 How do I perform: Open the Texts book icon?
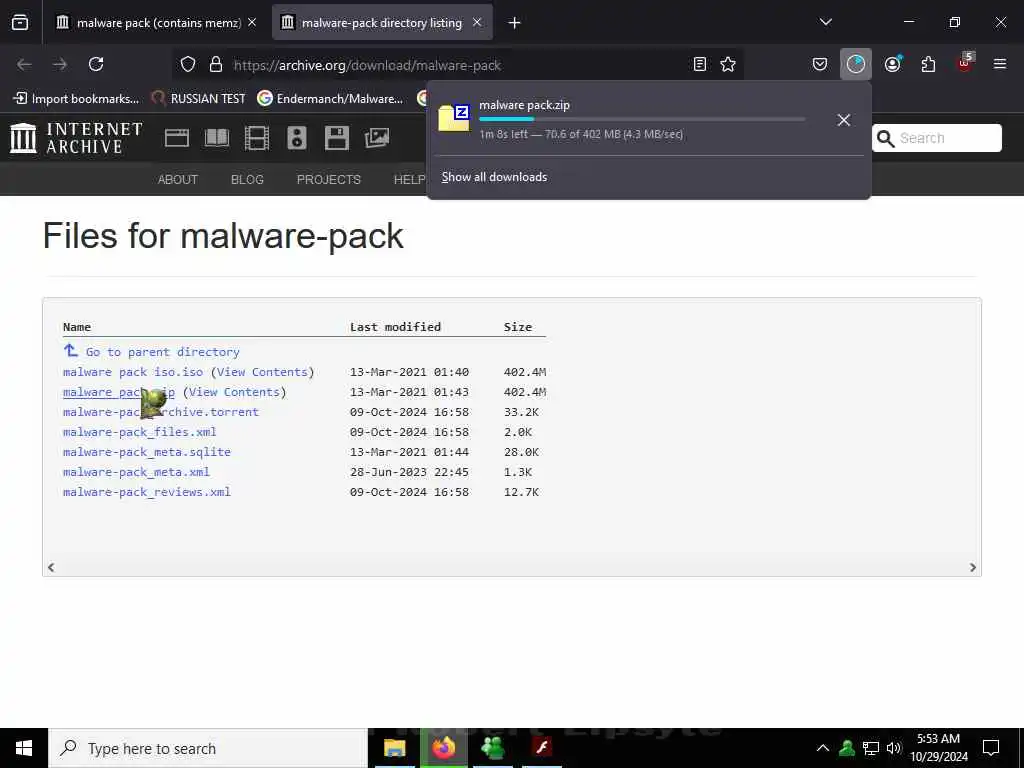pyautogui.click(x=217, y=138)
